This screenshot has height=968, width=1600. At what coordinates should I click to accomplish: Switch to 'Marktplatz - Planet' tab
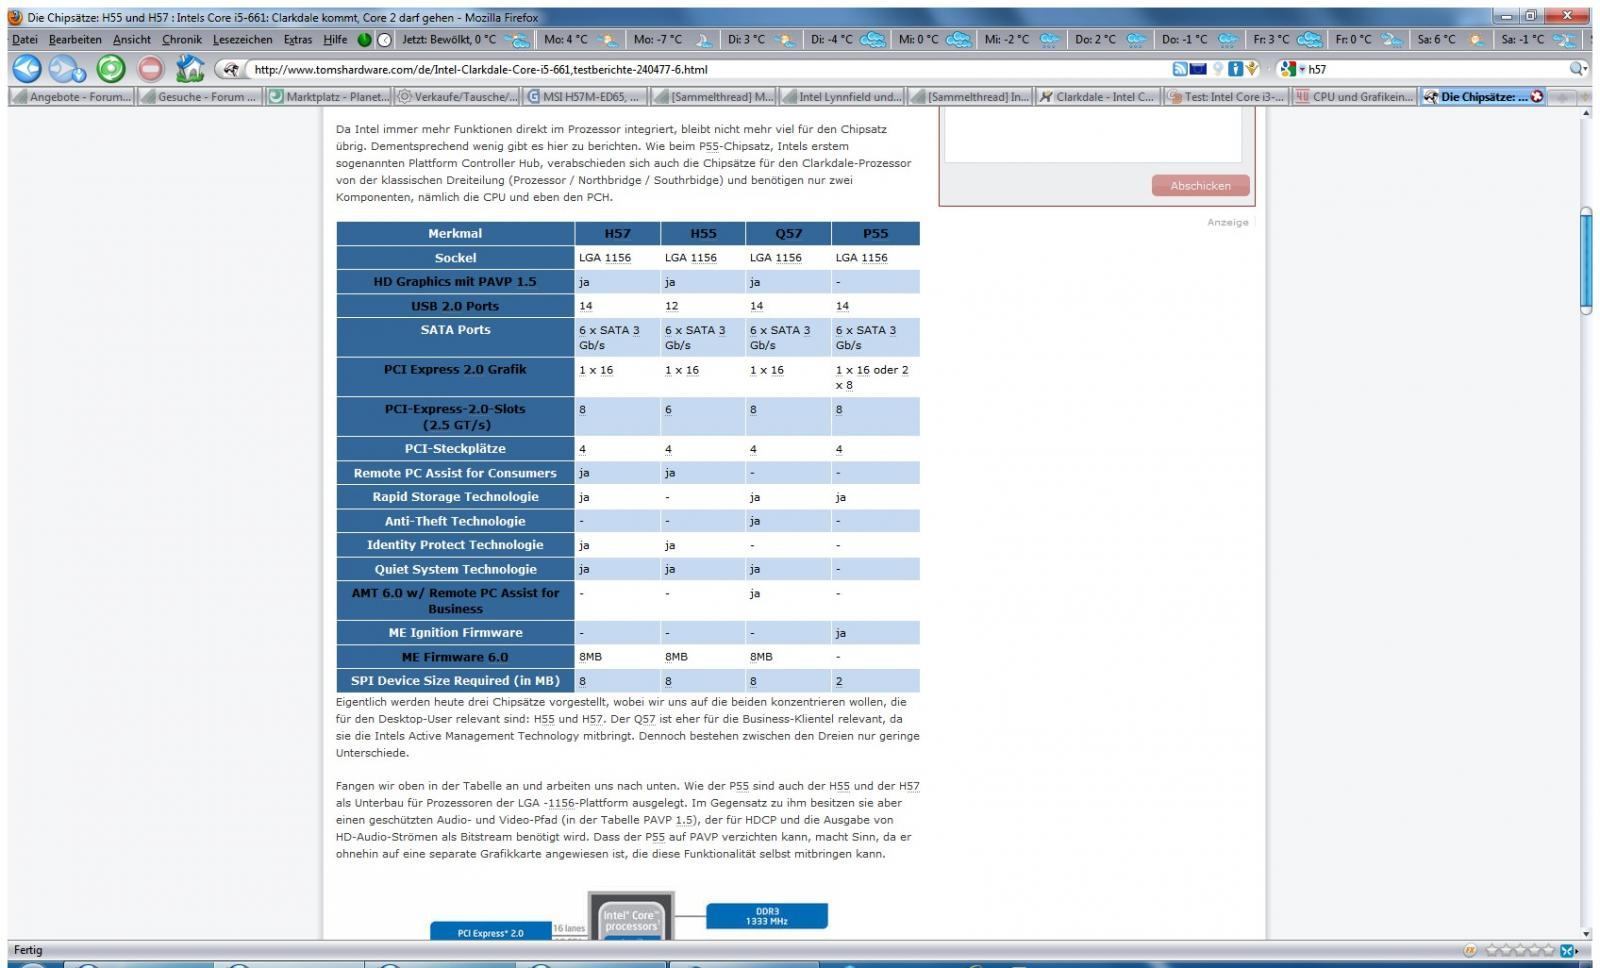click(328, 97)
